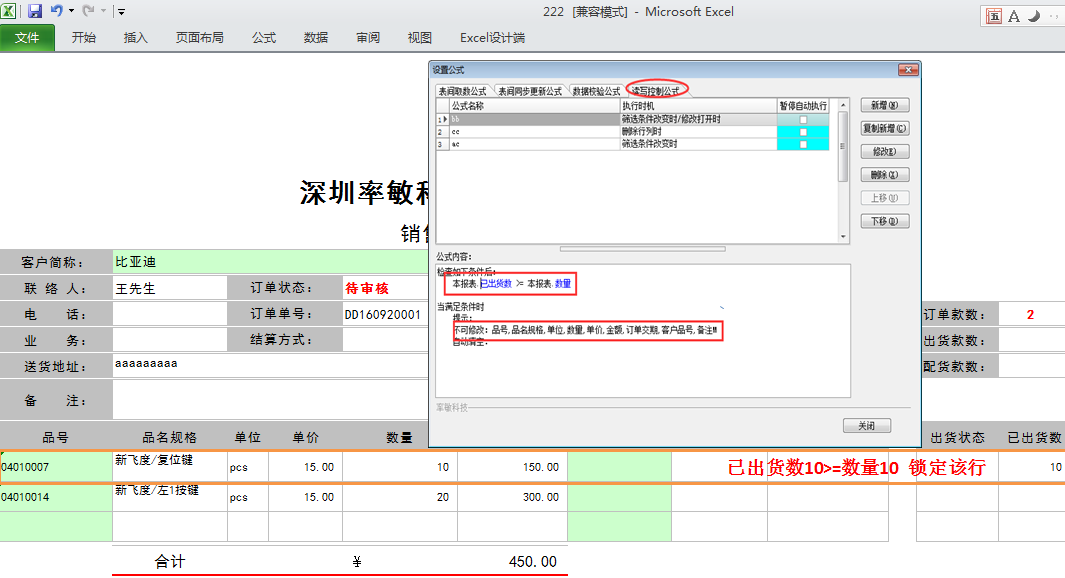Click the 新增 button in formula dialog
The image size is (1065, 578).
point(884,105)
